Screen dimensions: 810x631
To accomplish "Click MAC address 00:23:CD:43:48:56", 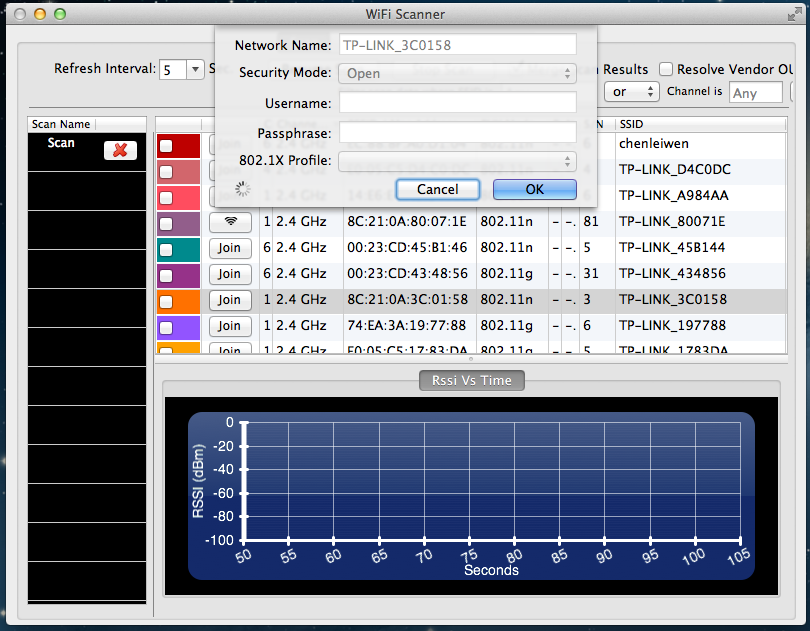I will click(x=407, y=273).
